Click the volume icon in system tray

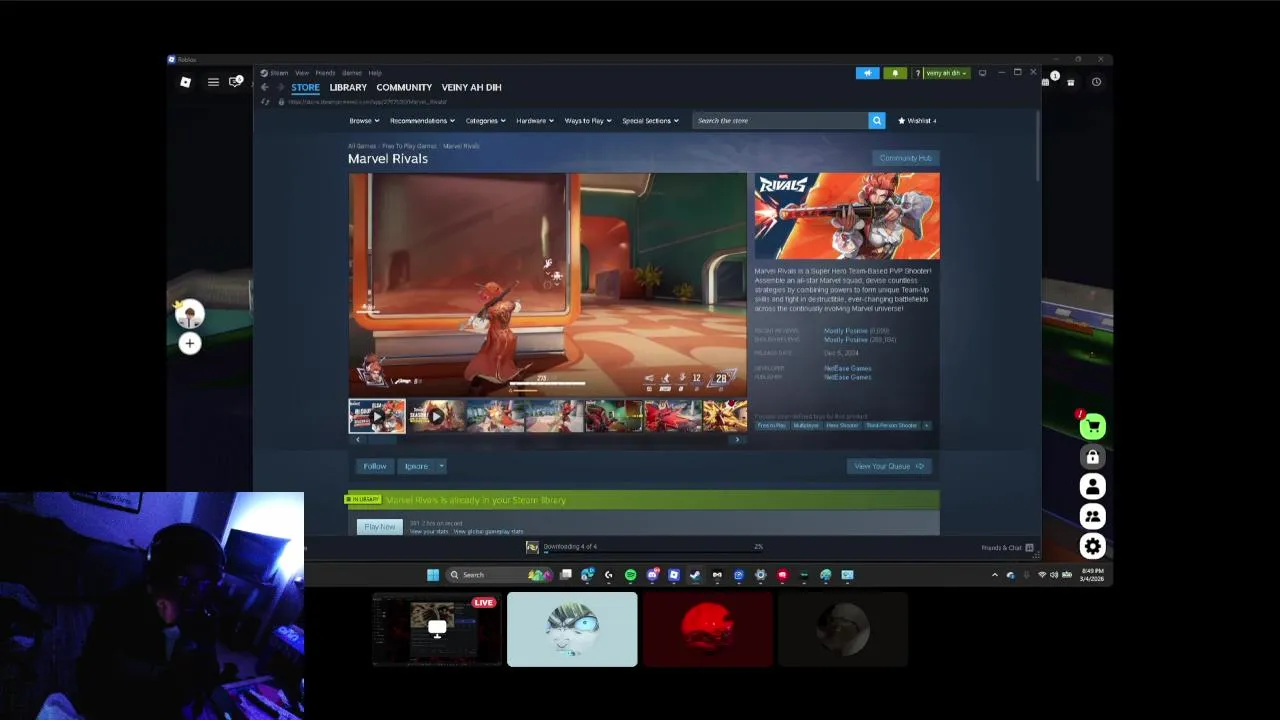tap(1054, 575)
